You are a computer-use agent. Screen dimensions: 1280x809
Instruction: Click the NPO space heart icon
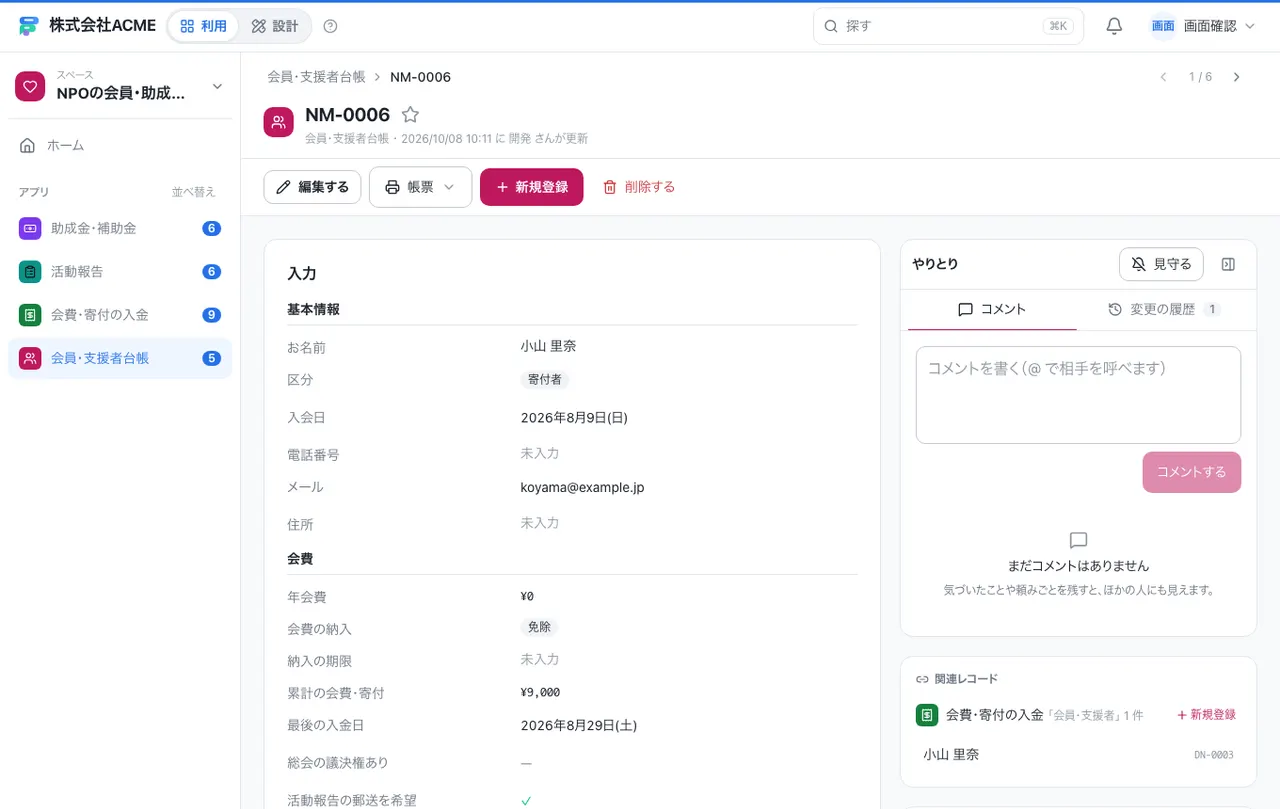31,86
